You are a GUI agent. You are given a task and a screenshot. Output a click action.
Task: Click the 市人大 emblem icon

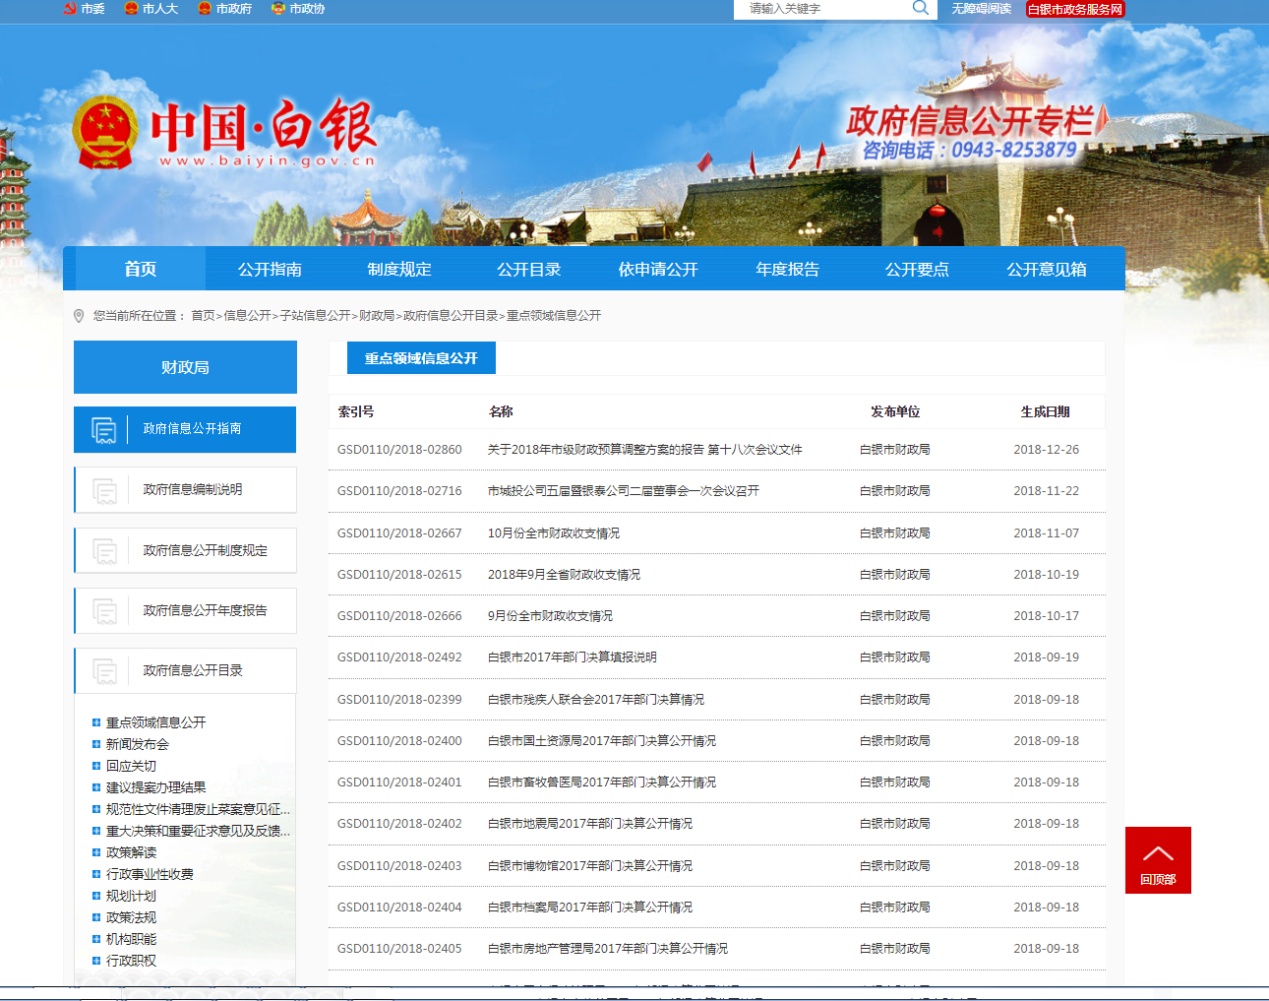click(131, 8)
